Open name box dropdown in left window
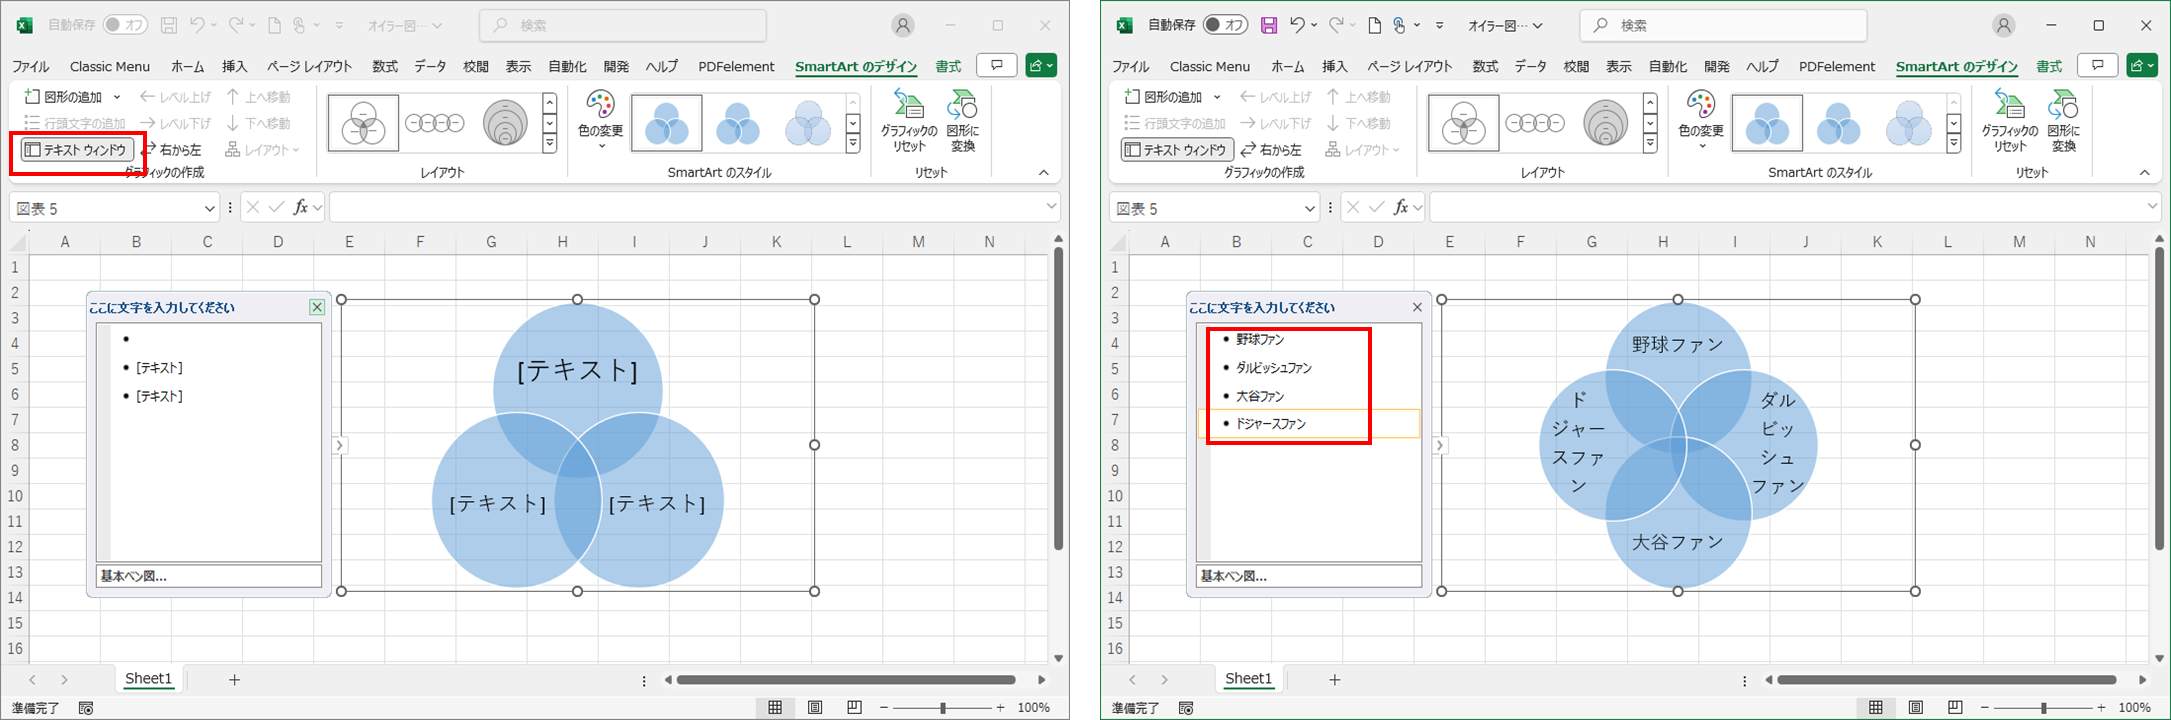Screen dimensions: 2171x720 coord(210,208)
